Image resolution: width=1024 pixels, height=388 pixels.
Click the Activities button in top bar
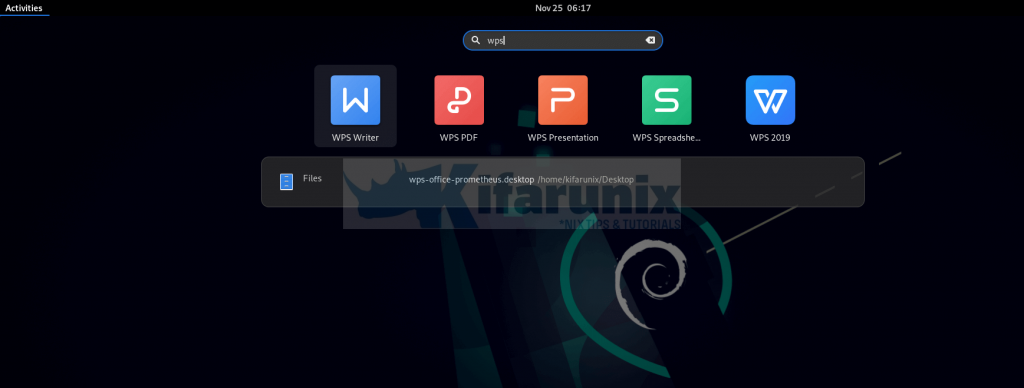[x=24, y=8]
